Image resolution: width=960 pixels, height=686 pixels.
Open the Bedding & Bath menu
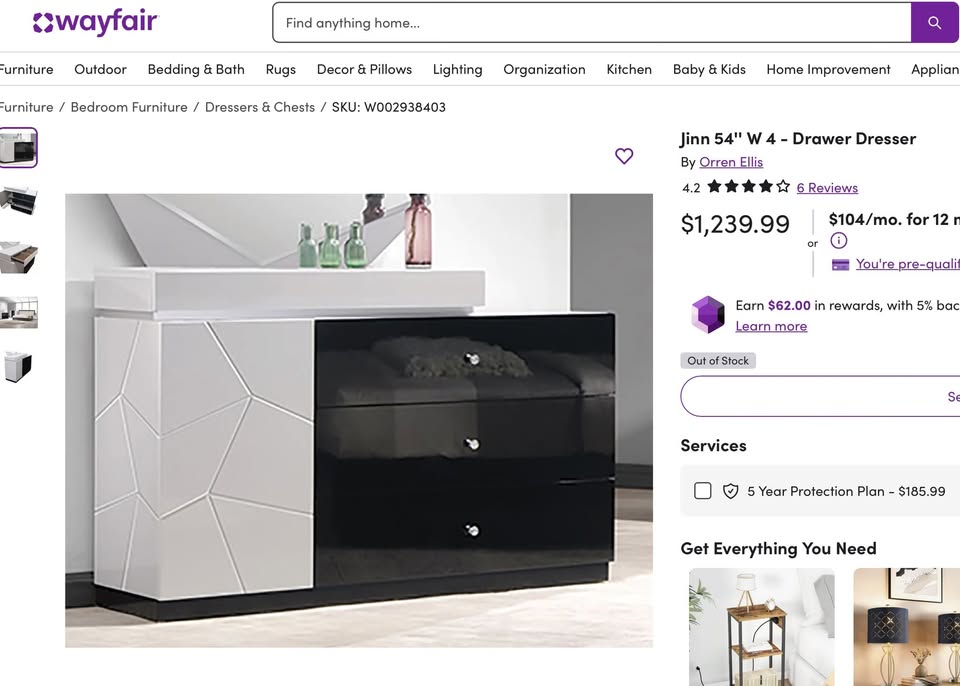click(196, 69)
